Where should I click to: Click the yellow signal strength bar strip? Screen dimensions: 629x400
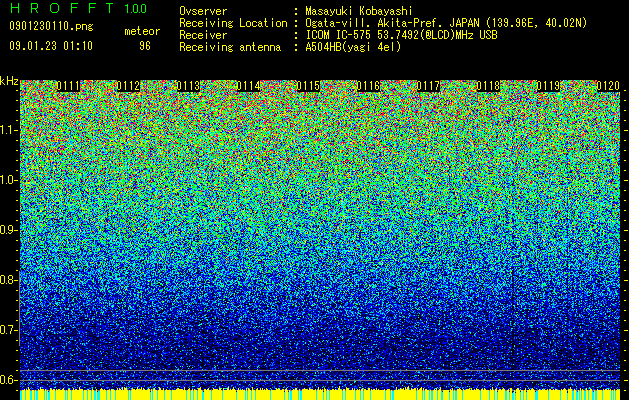320,394
